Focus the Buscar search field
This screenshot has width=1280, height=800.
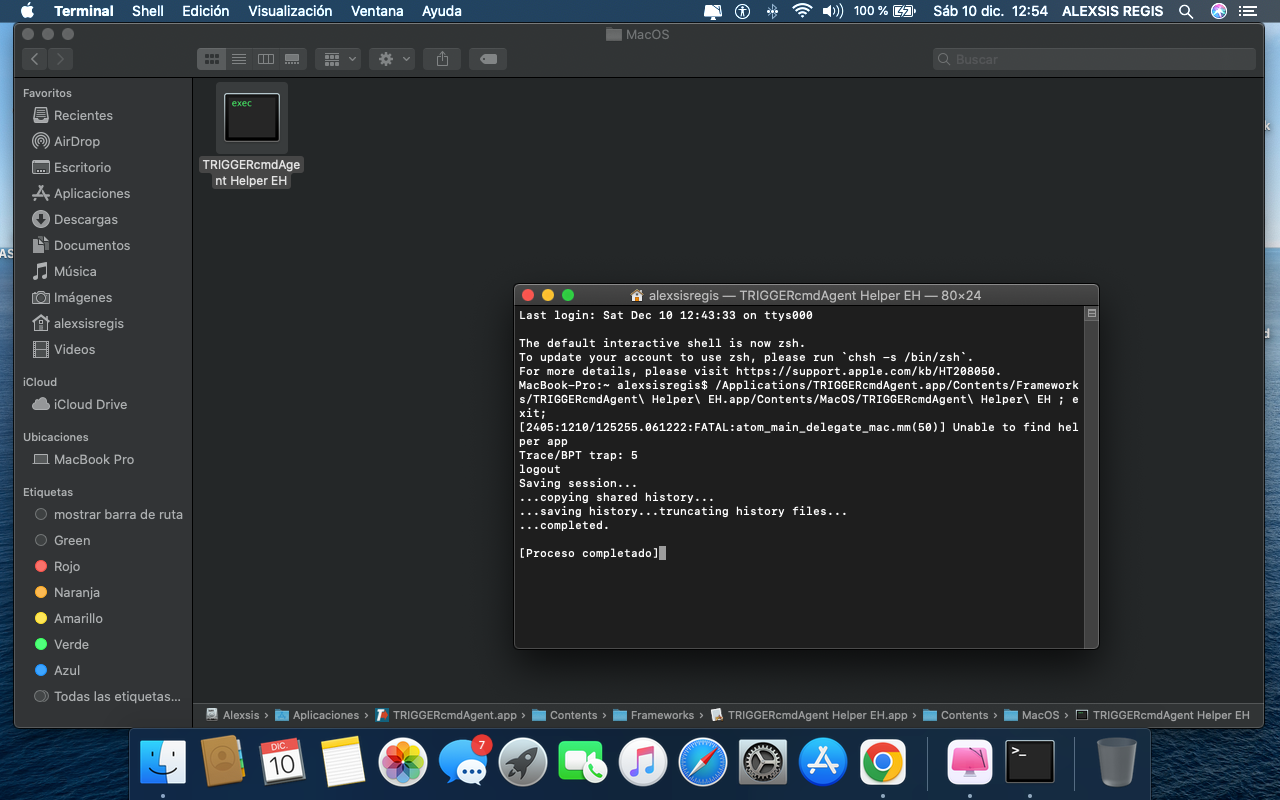(x=1094, y=59)
